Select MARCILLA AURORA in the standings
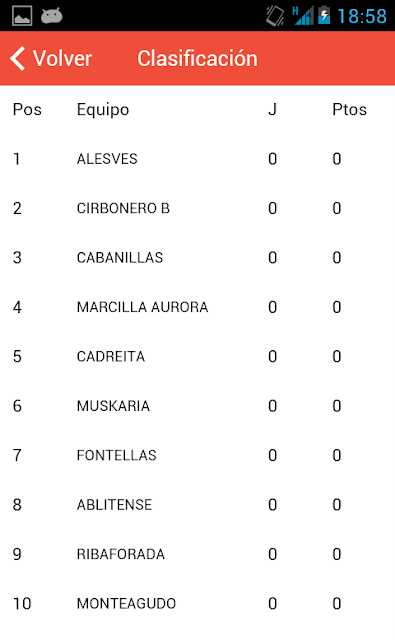395x640 pixels. [x=198, y=307]
